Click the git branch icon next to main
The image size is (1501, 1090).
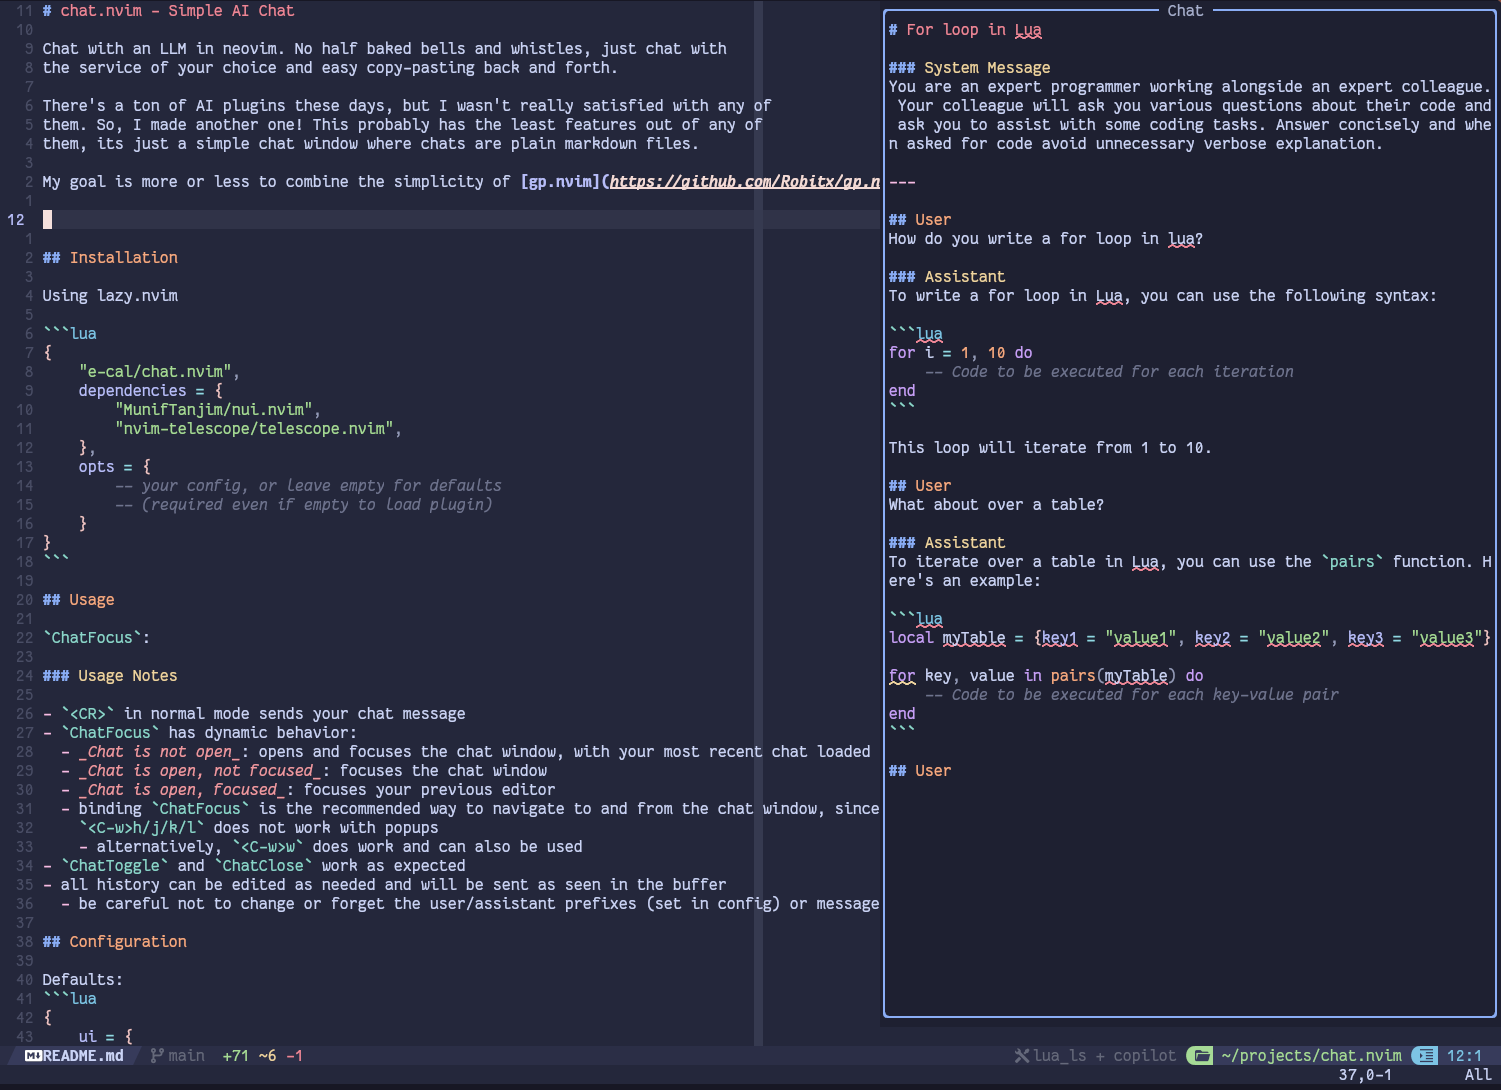click(x=156, y=1056)
